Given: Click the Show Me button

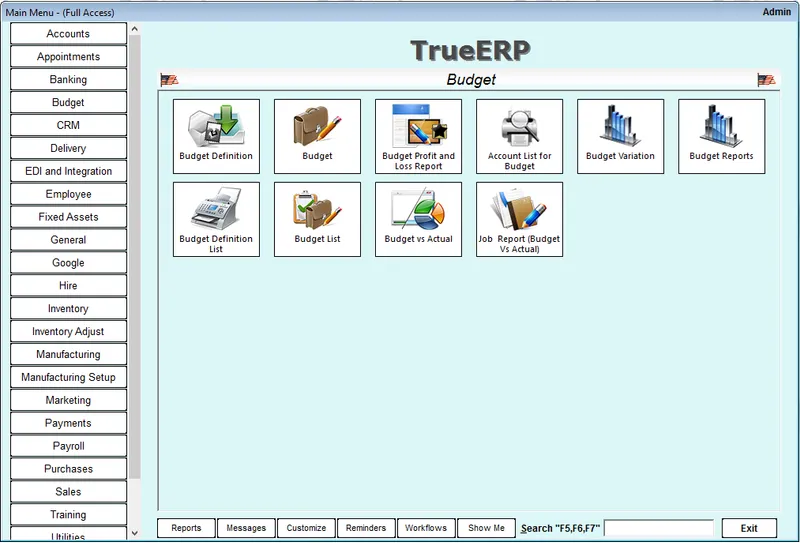Looking at the screenshot, I should pyautogui.click(x=486, y=528).
